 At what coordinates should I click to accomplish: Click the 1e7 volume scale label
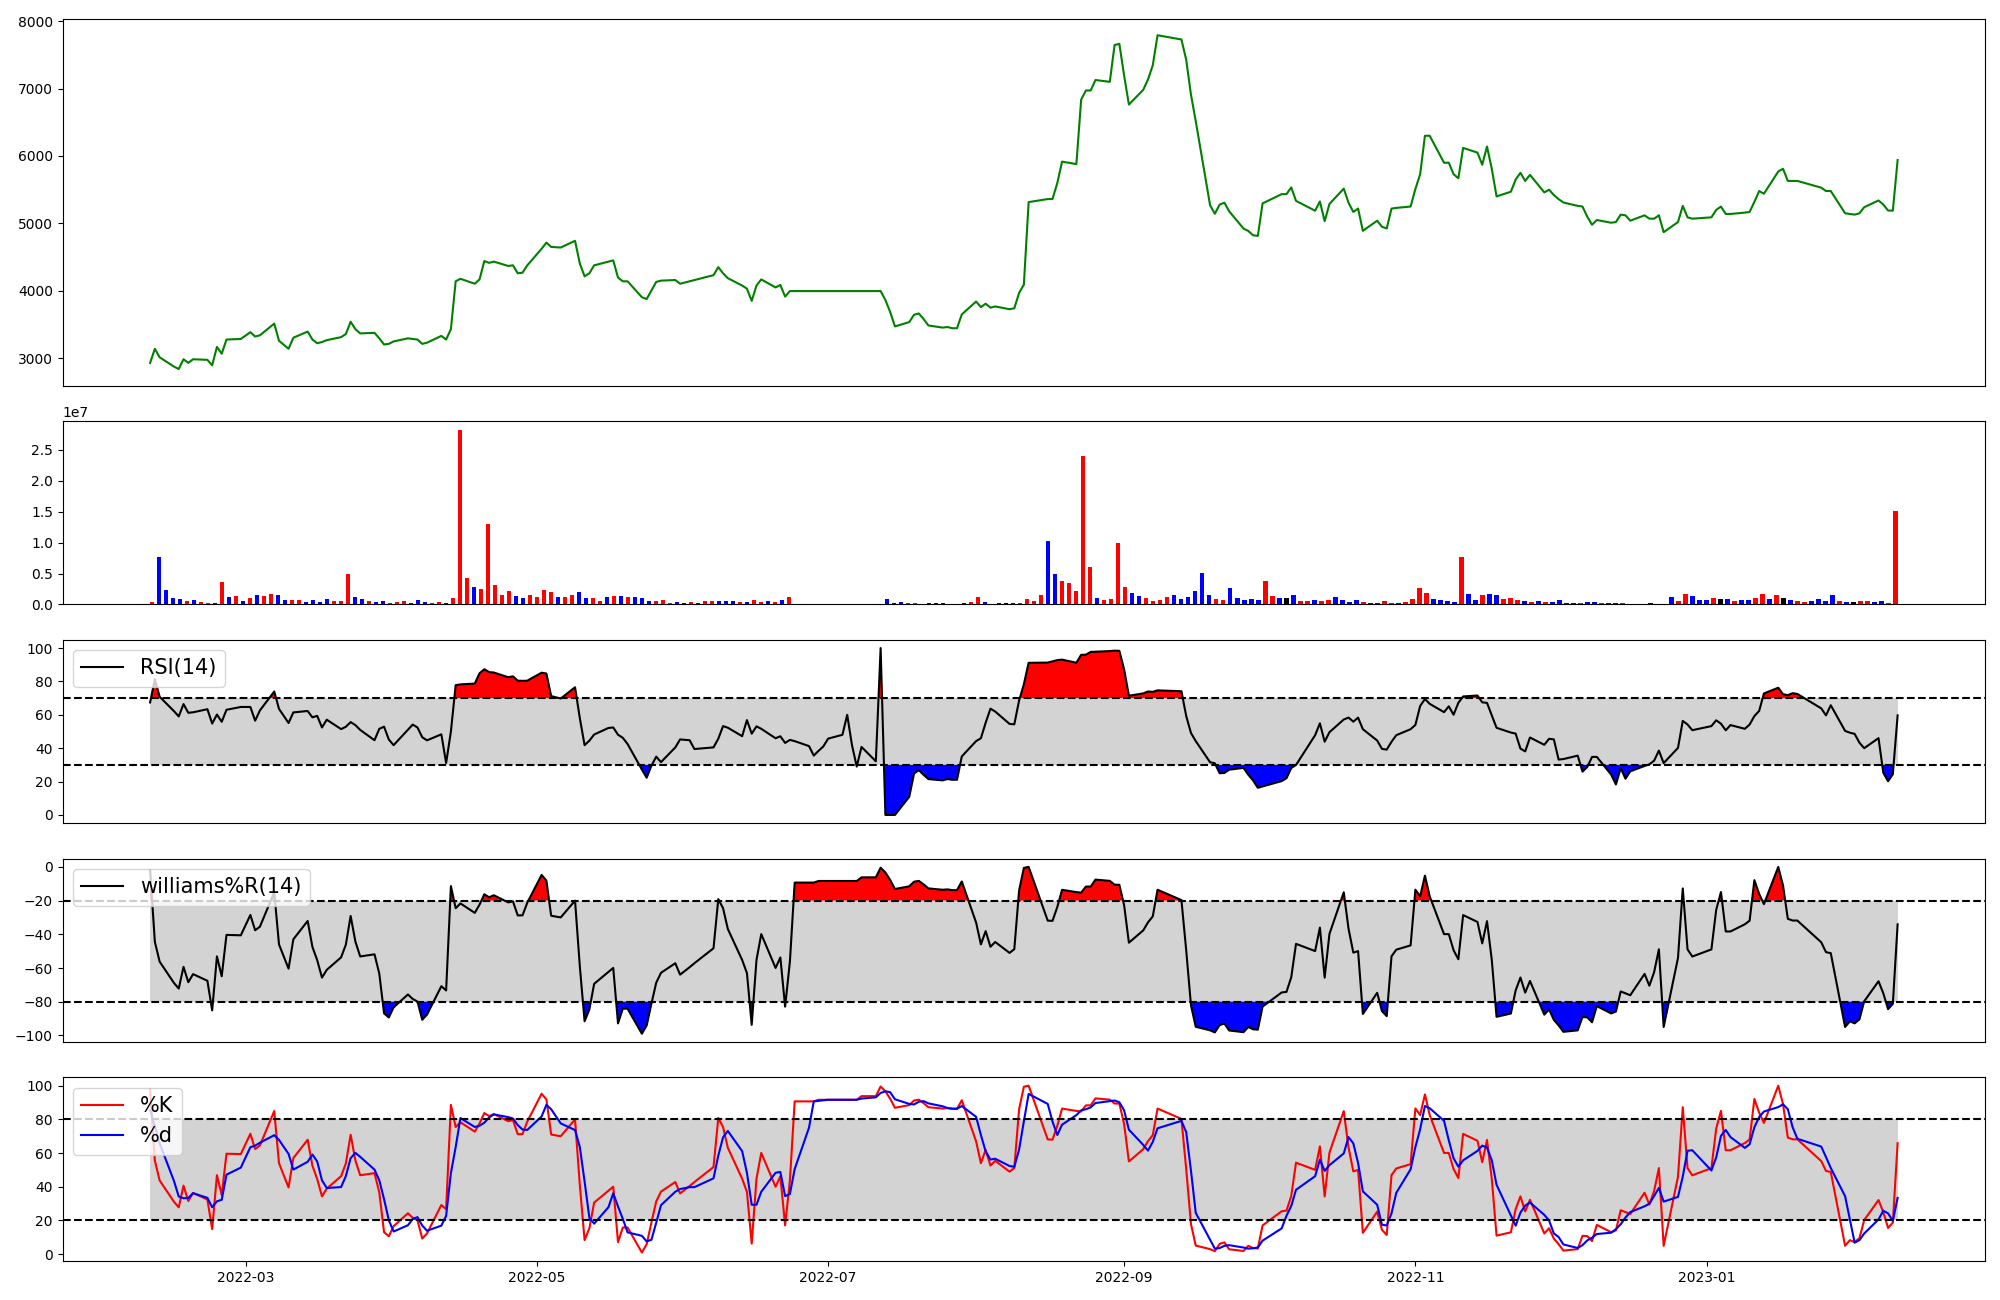(75, 413)
